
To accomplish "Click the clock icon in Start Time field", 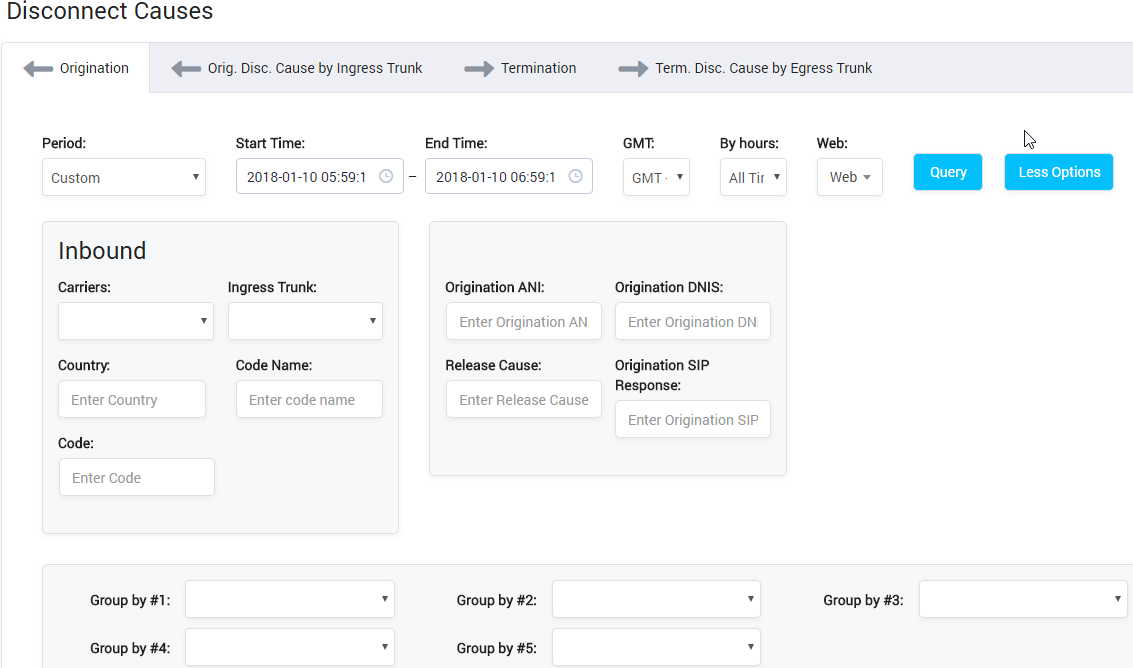I will tap(386, 176).
